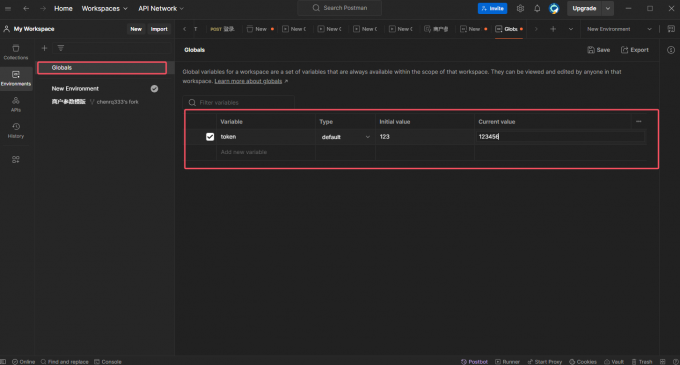Open the New Environment selector dropdown

tap(619, 29)
